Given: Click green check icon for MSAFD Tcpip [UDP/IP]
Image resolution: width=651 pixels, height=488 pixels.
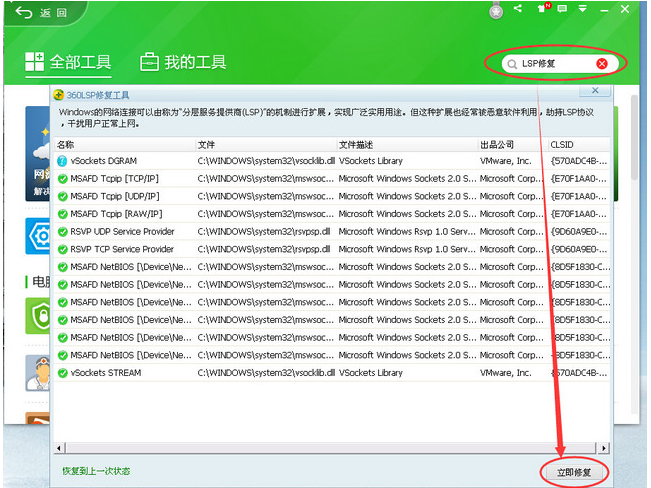Looking at the screenshot, I should pos(63,196).
